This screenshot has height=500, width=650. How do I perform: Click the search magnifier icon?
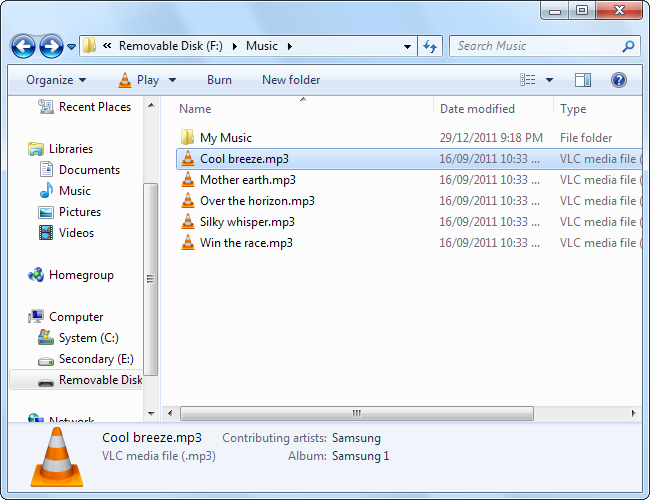tap(628, 46)
